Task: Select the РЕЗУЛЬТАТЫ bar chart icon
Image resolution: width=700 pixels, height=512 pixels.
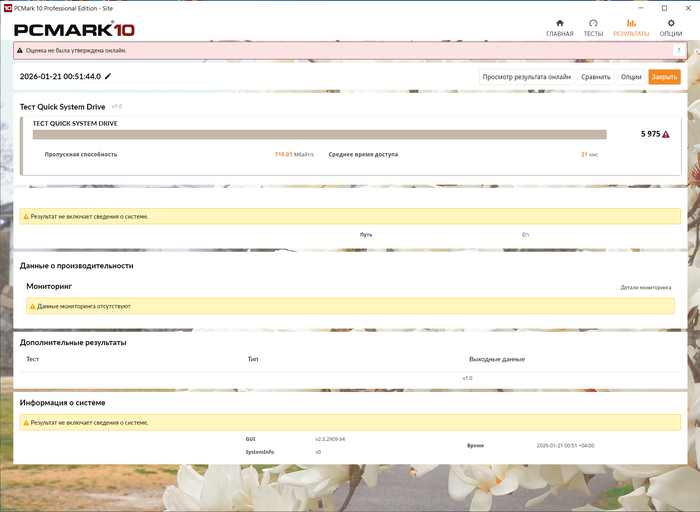Action: pos(631,23)
